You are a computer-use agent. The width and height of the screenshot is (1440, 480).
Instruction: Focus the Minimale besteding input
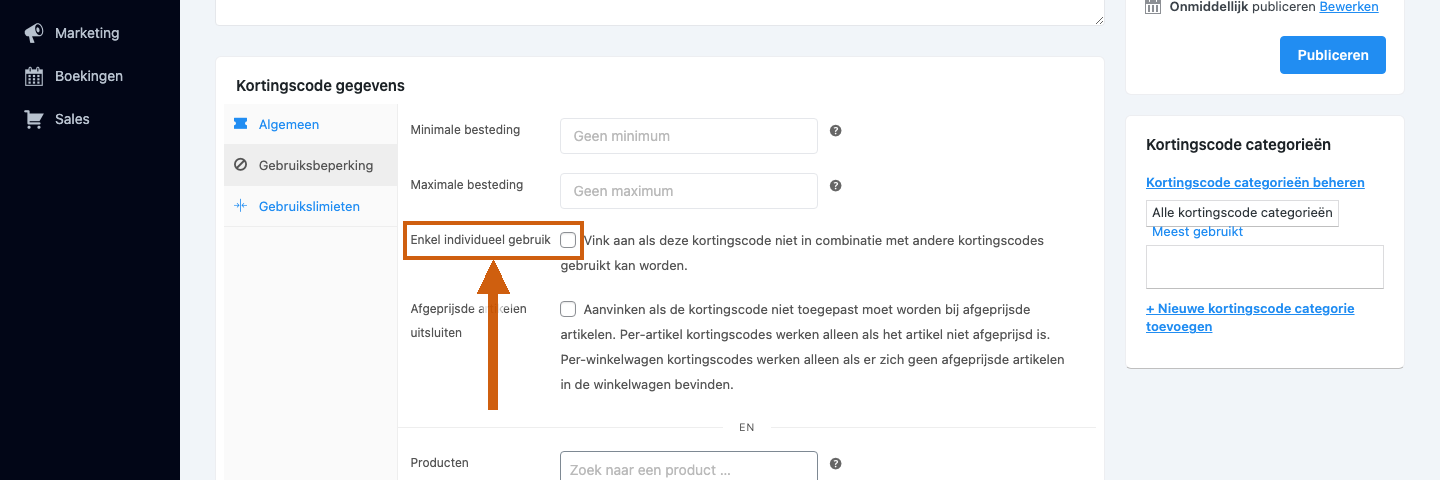coord(689,136)
